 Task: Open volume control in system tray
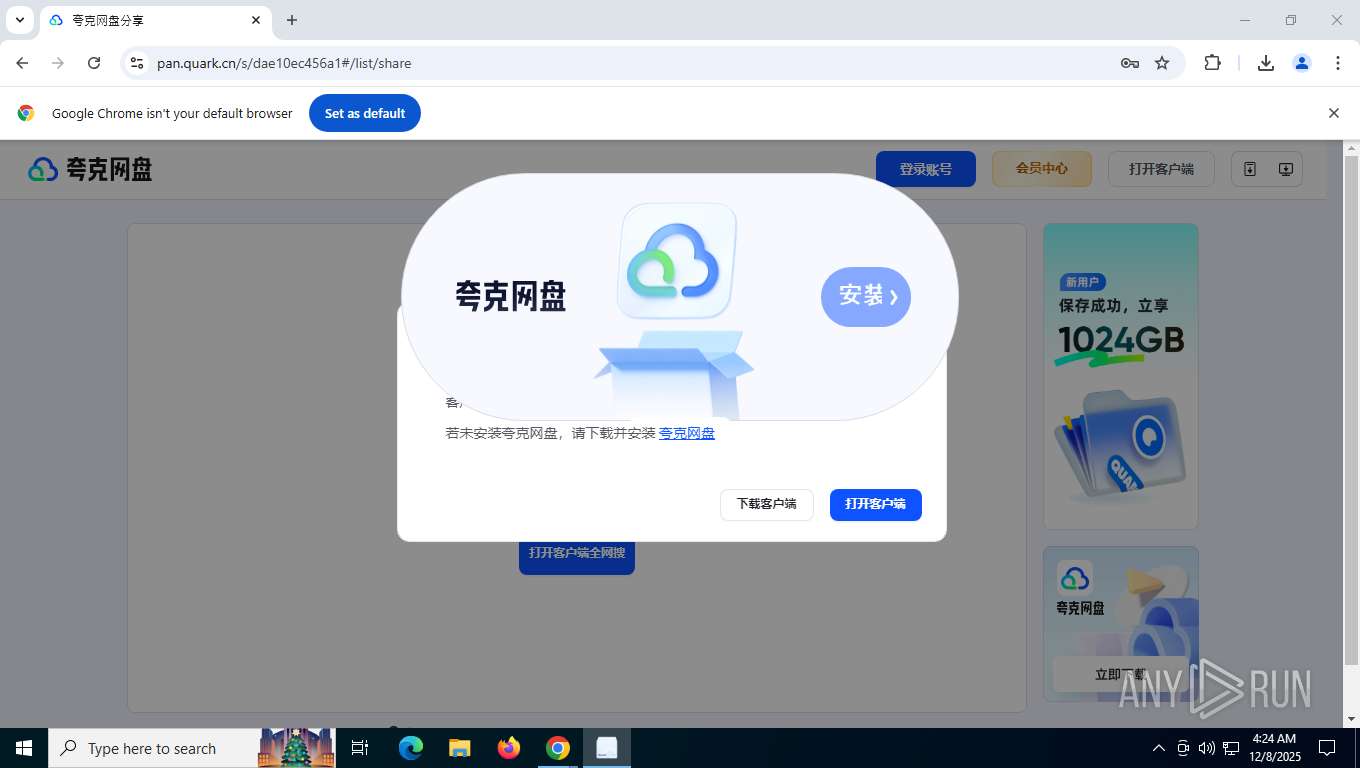pyautogui.click(x=1207, y=748)
